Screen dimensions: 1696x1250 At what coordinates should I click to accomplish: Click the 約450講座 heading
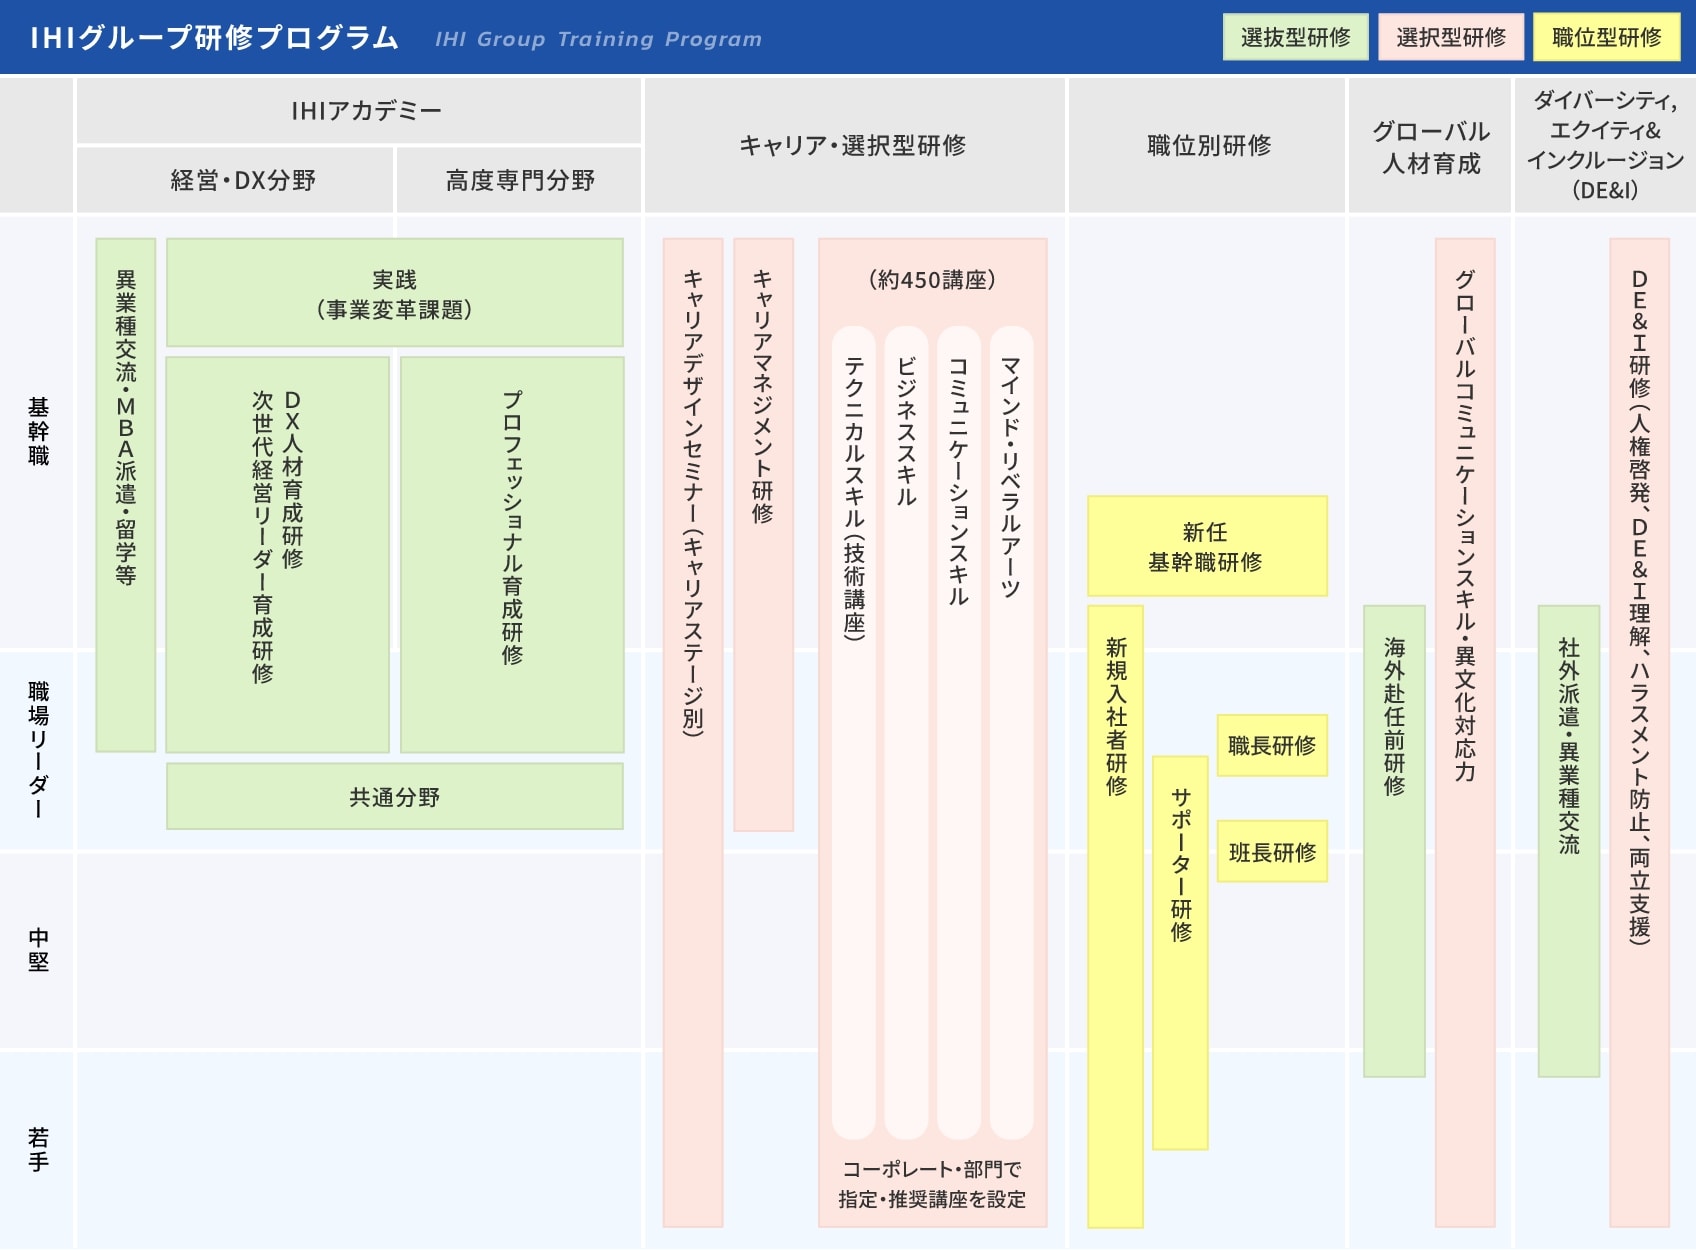932,280
